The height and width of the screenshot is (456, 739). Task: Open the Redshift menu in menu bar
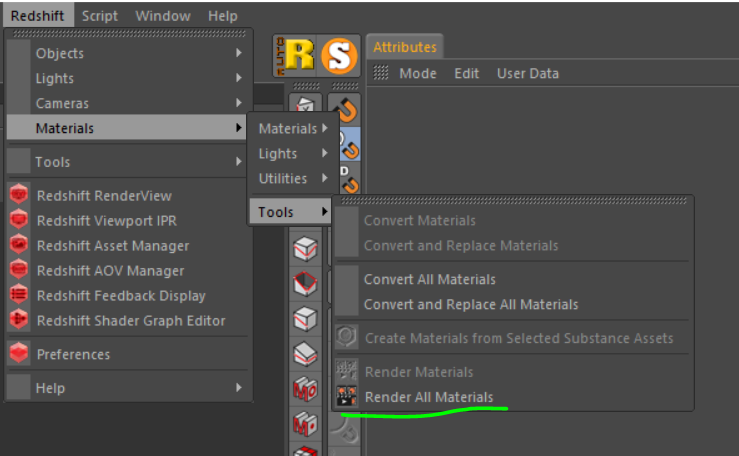coord(38,16)
